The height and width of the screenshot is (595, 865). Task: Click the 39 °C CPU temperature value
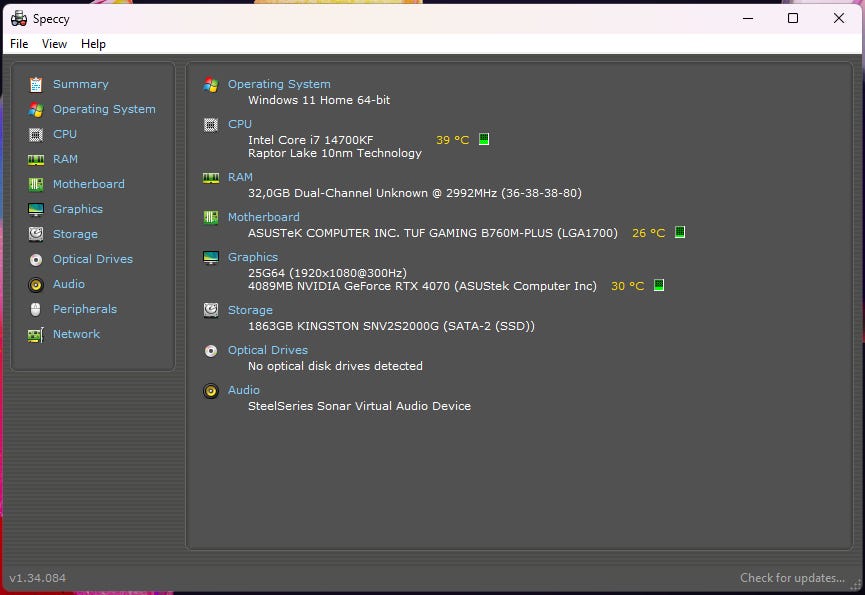pyautogui.click(x=452, y=140)
